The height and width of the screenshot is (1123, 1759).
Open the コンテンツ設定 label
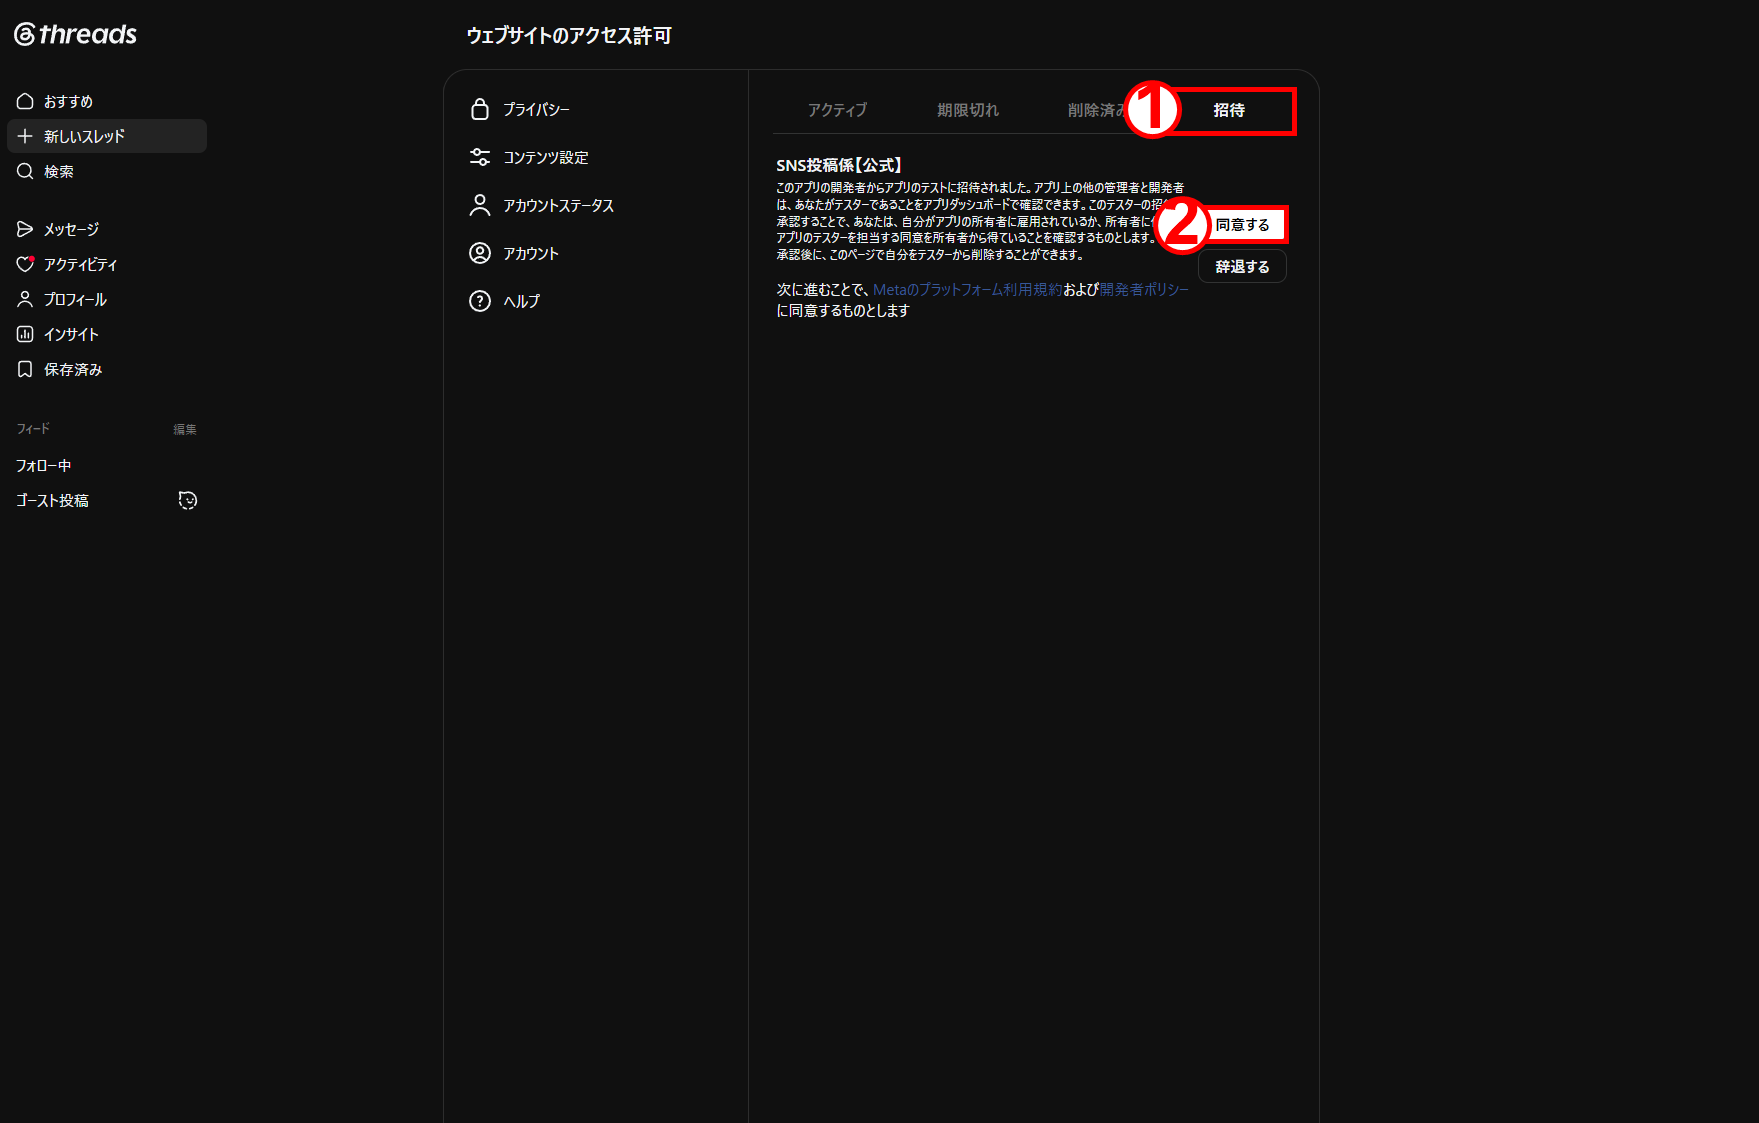click(546, 157)
